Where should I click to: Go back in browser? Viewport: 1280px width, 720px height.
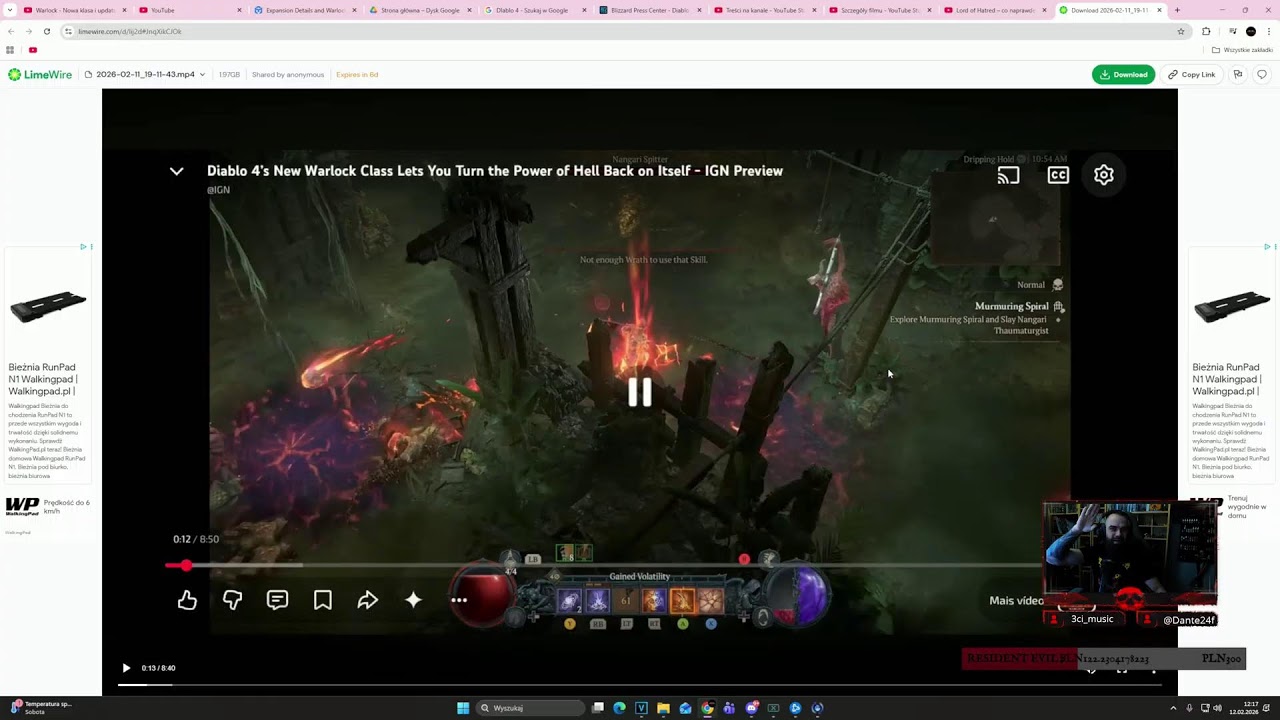(x=11, y=31)
